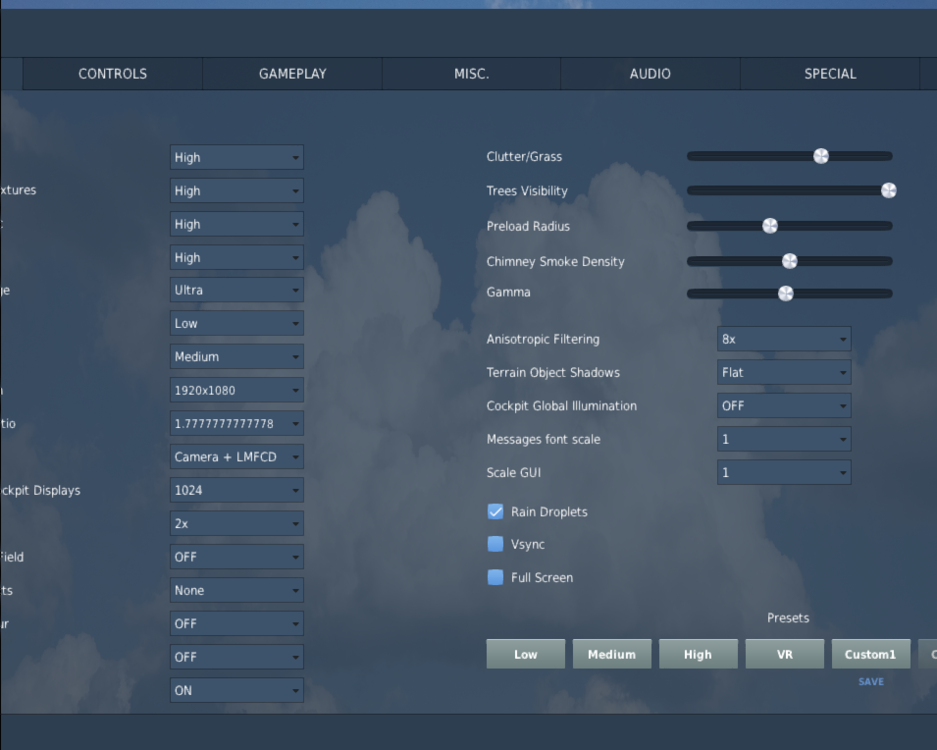The height and width of the screenshot is (750, 937).
Task: Choose the High preset button
Action: tap(698, 654)
